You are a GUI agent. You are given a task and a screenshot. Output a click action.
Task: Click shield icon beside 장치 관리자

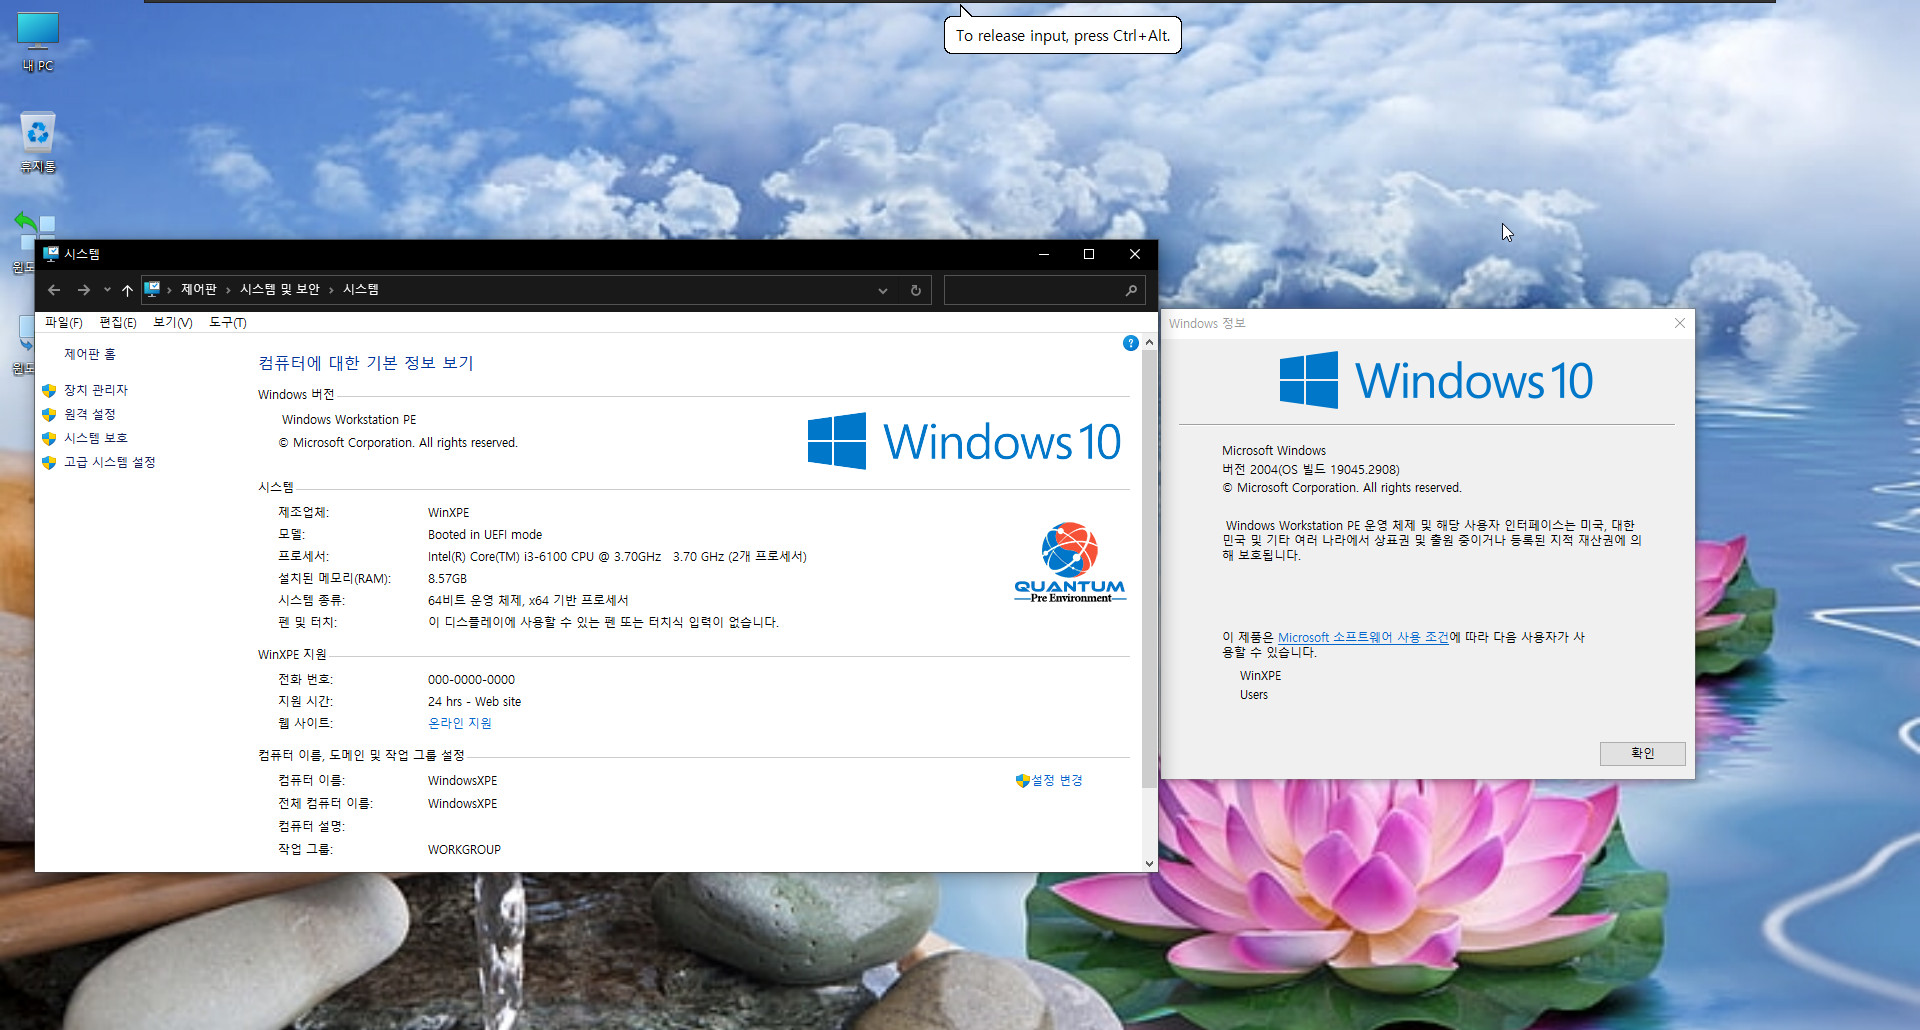(x=49, y=390)
